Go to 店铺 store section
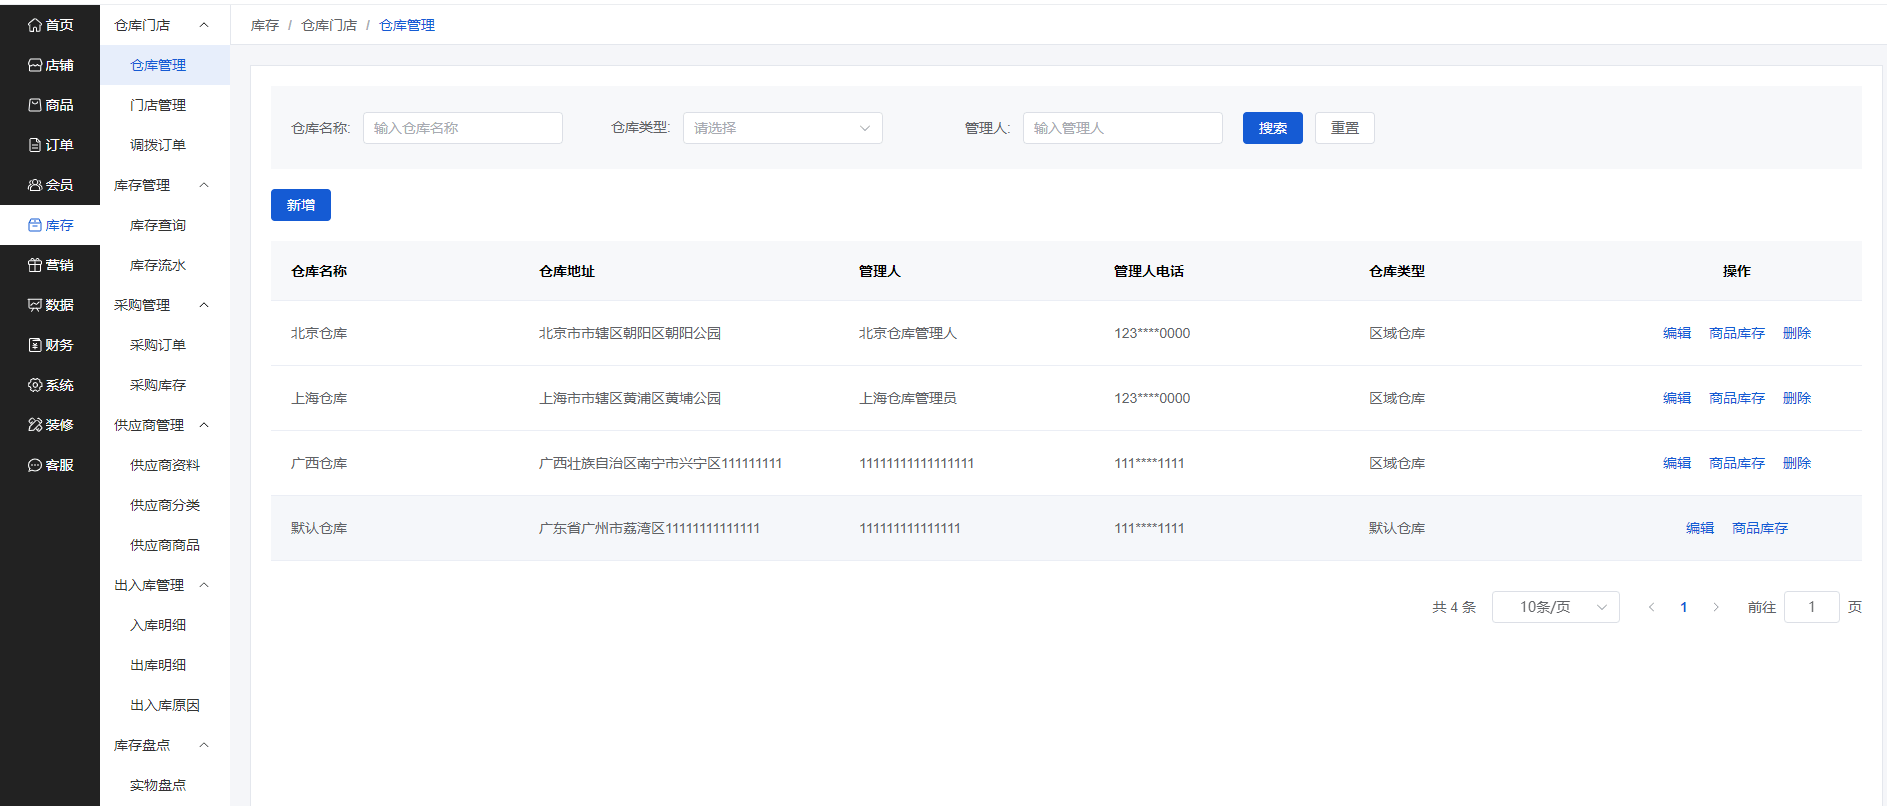Viewport: 1887px width, 806px height. point(50,65)
